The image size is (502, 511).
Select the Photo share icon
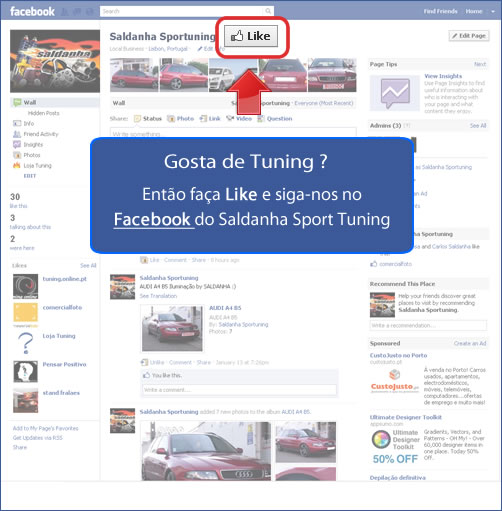tap(171, 119)
